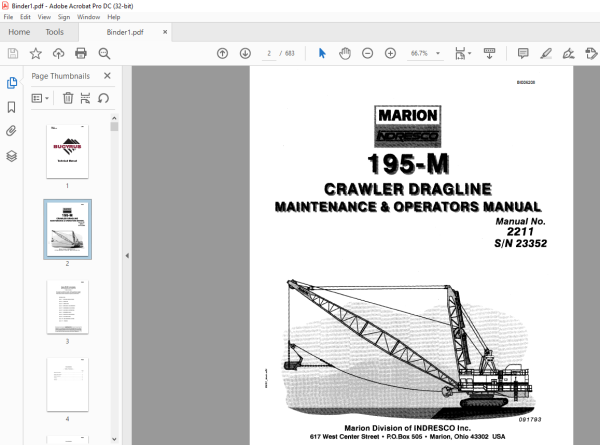
Task: Click the upload to cloud icon
Action: (59, 53)
